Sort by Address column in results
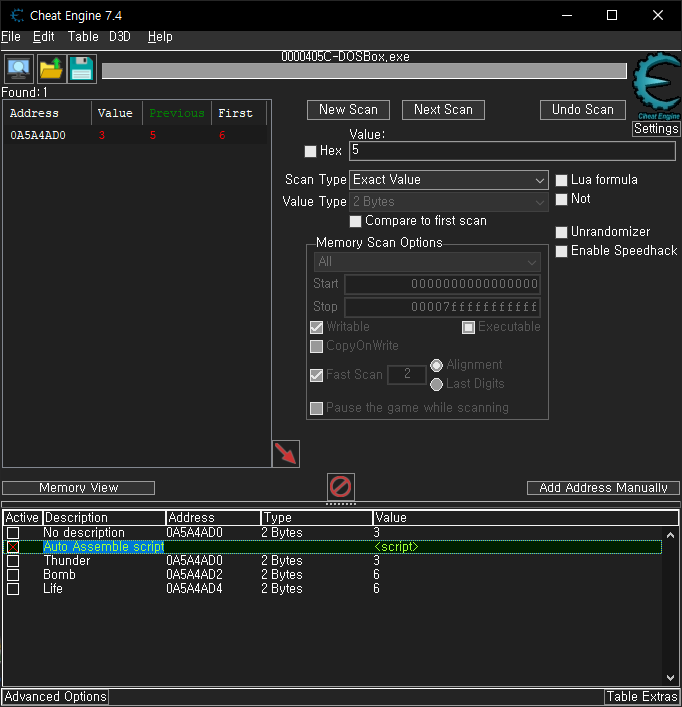This screenshot has width=682, height=707. point(47,113)
